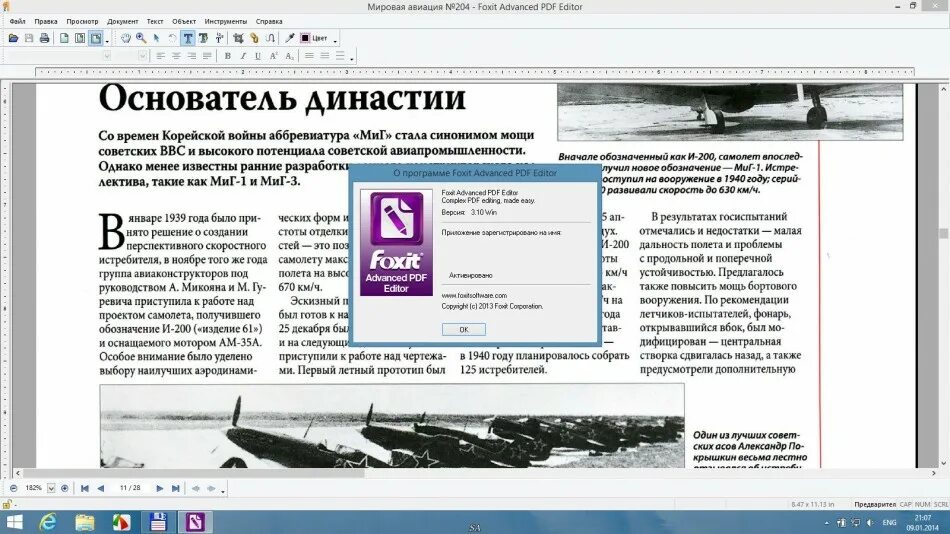Toggle superscript formatting

pyautogui.click(x=274, y=56)
